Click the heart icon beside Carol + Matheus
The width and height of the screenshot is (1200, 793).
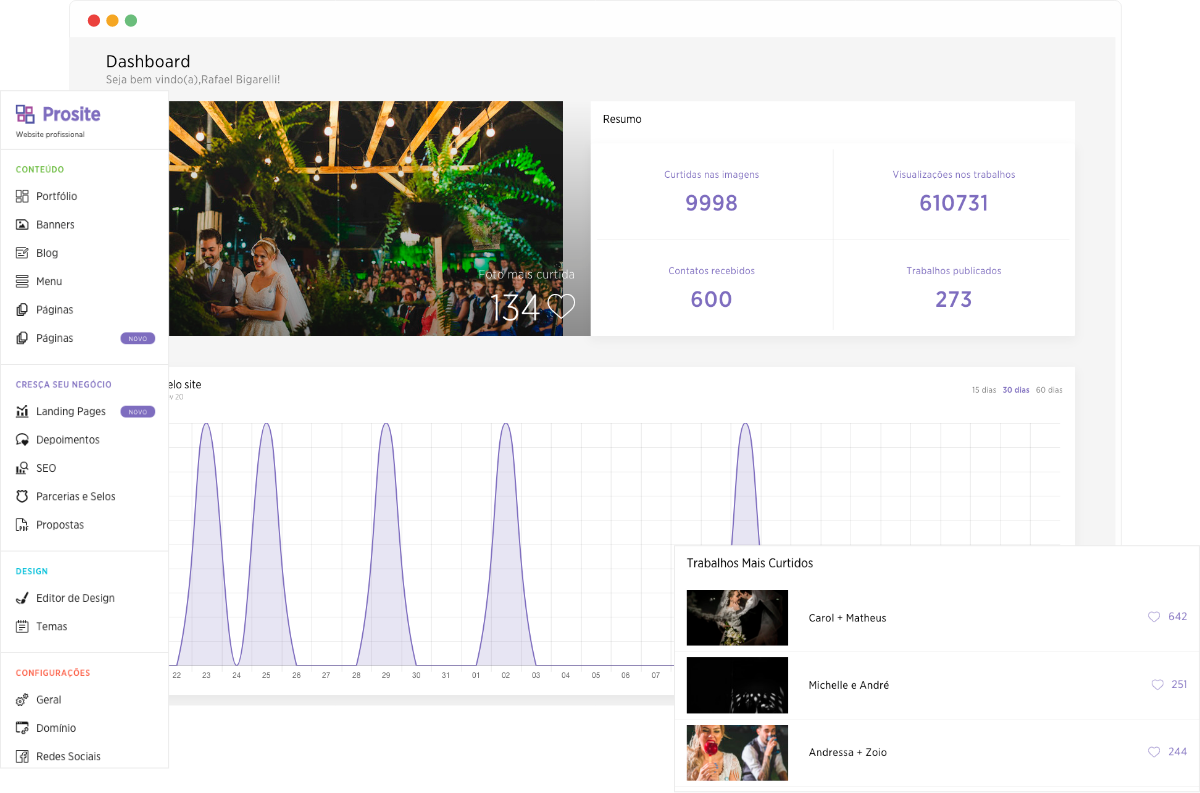(x=1154, y=617)
